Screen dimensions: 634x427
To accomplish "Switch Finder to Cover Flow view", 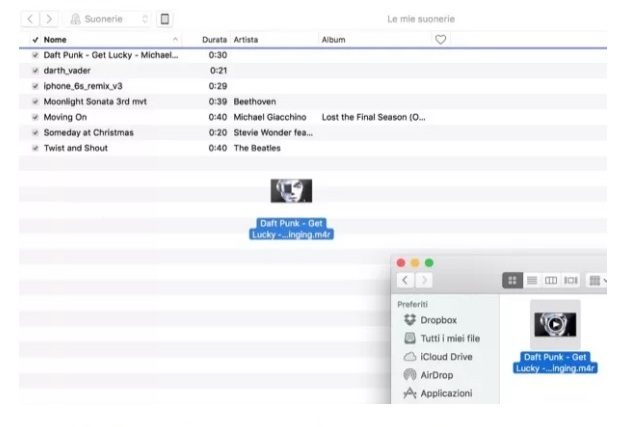I will [x=571, y=280].
